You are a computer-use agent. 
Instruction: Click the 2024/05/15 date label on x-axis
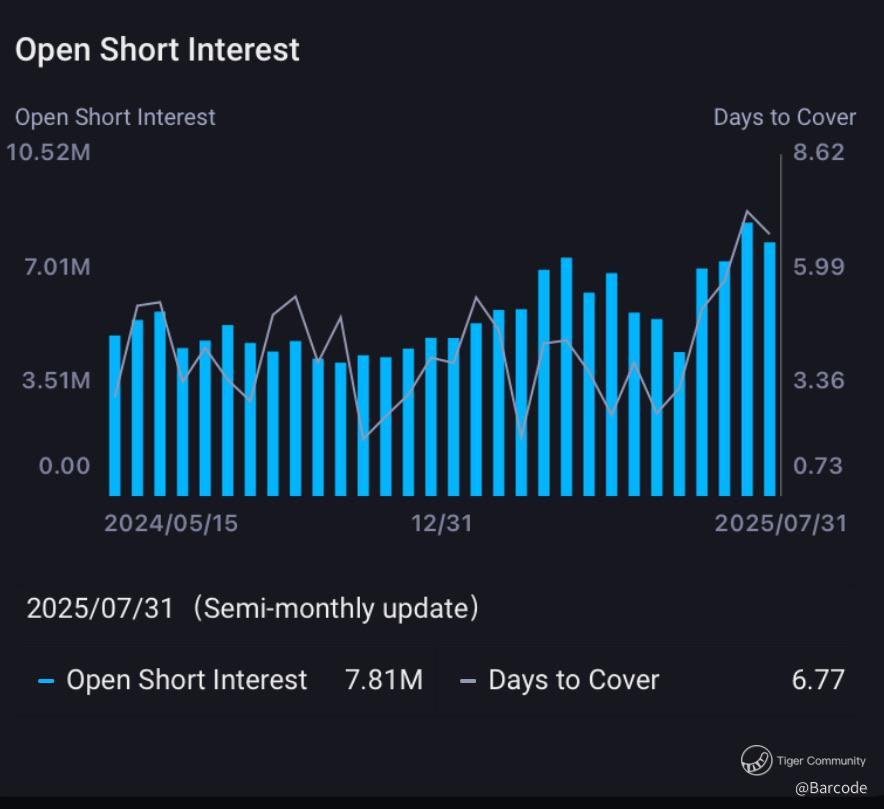tap(171, 523)
